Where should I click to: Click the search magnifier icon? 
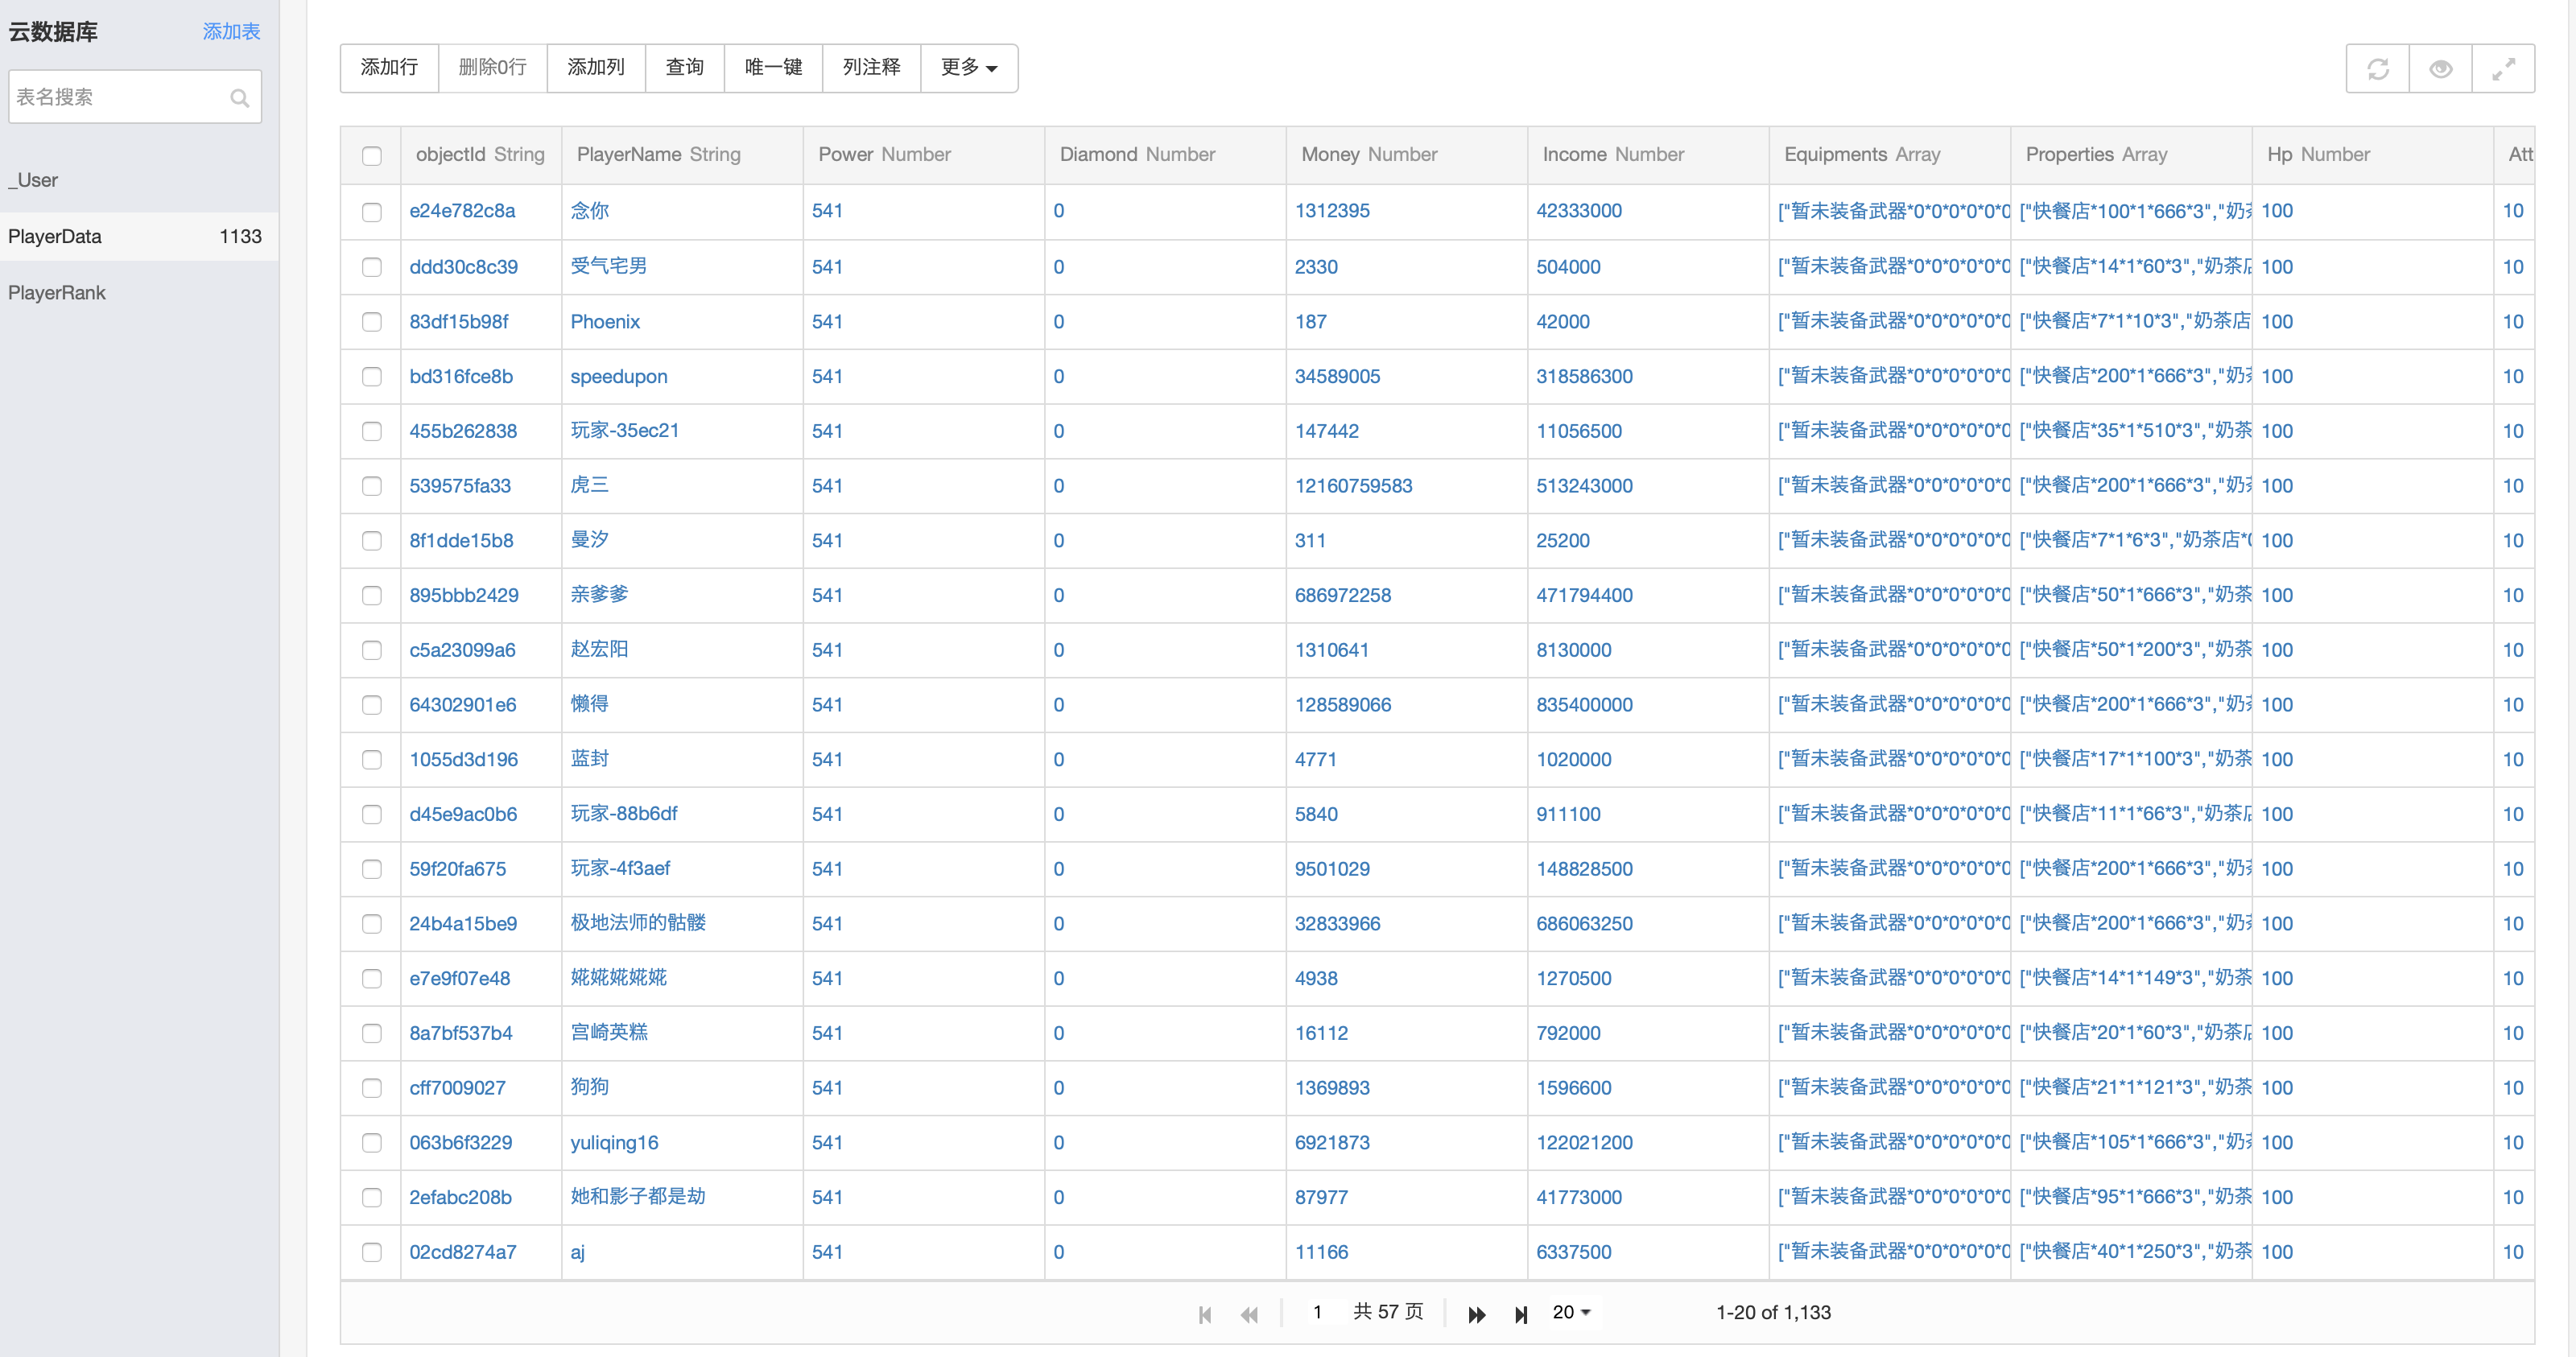click(239, 97)
